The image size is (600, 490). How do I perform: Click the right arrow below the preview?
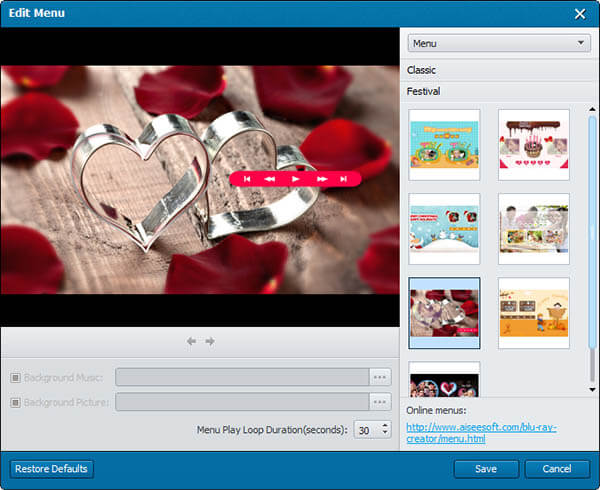tap(210, 341)
